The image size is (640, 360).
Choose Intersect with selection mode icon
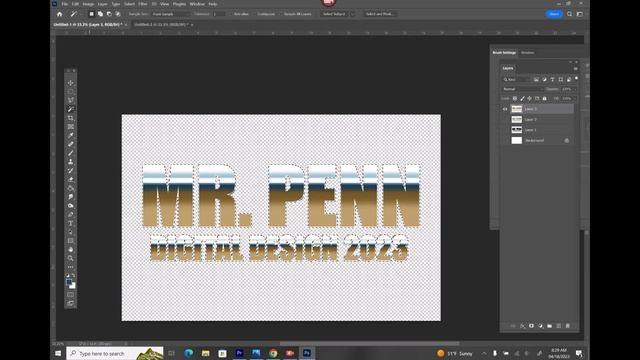118,14
